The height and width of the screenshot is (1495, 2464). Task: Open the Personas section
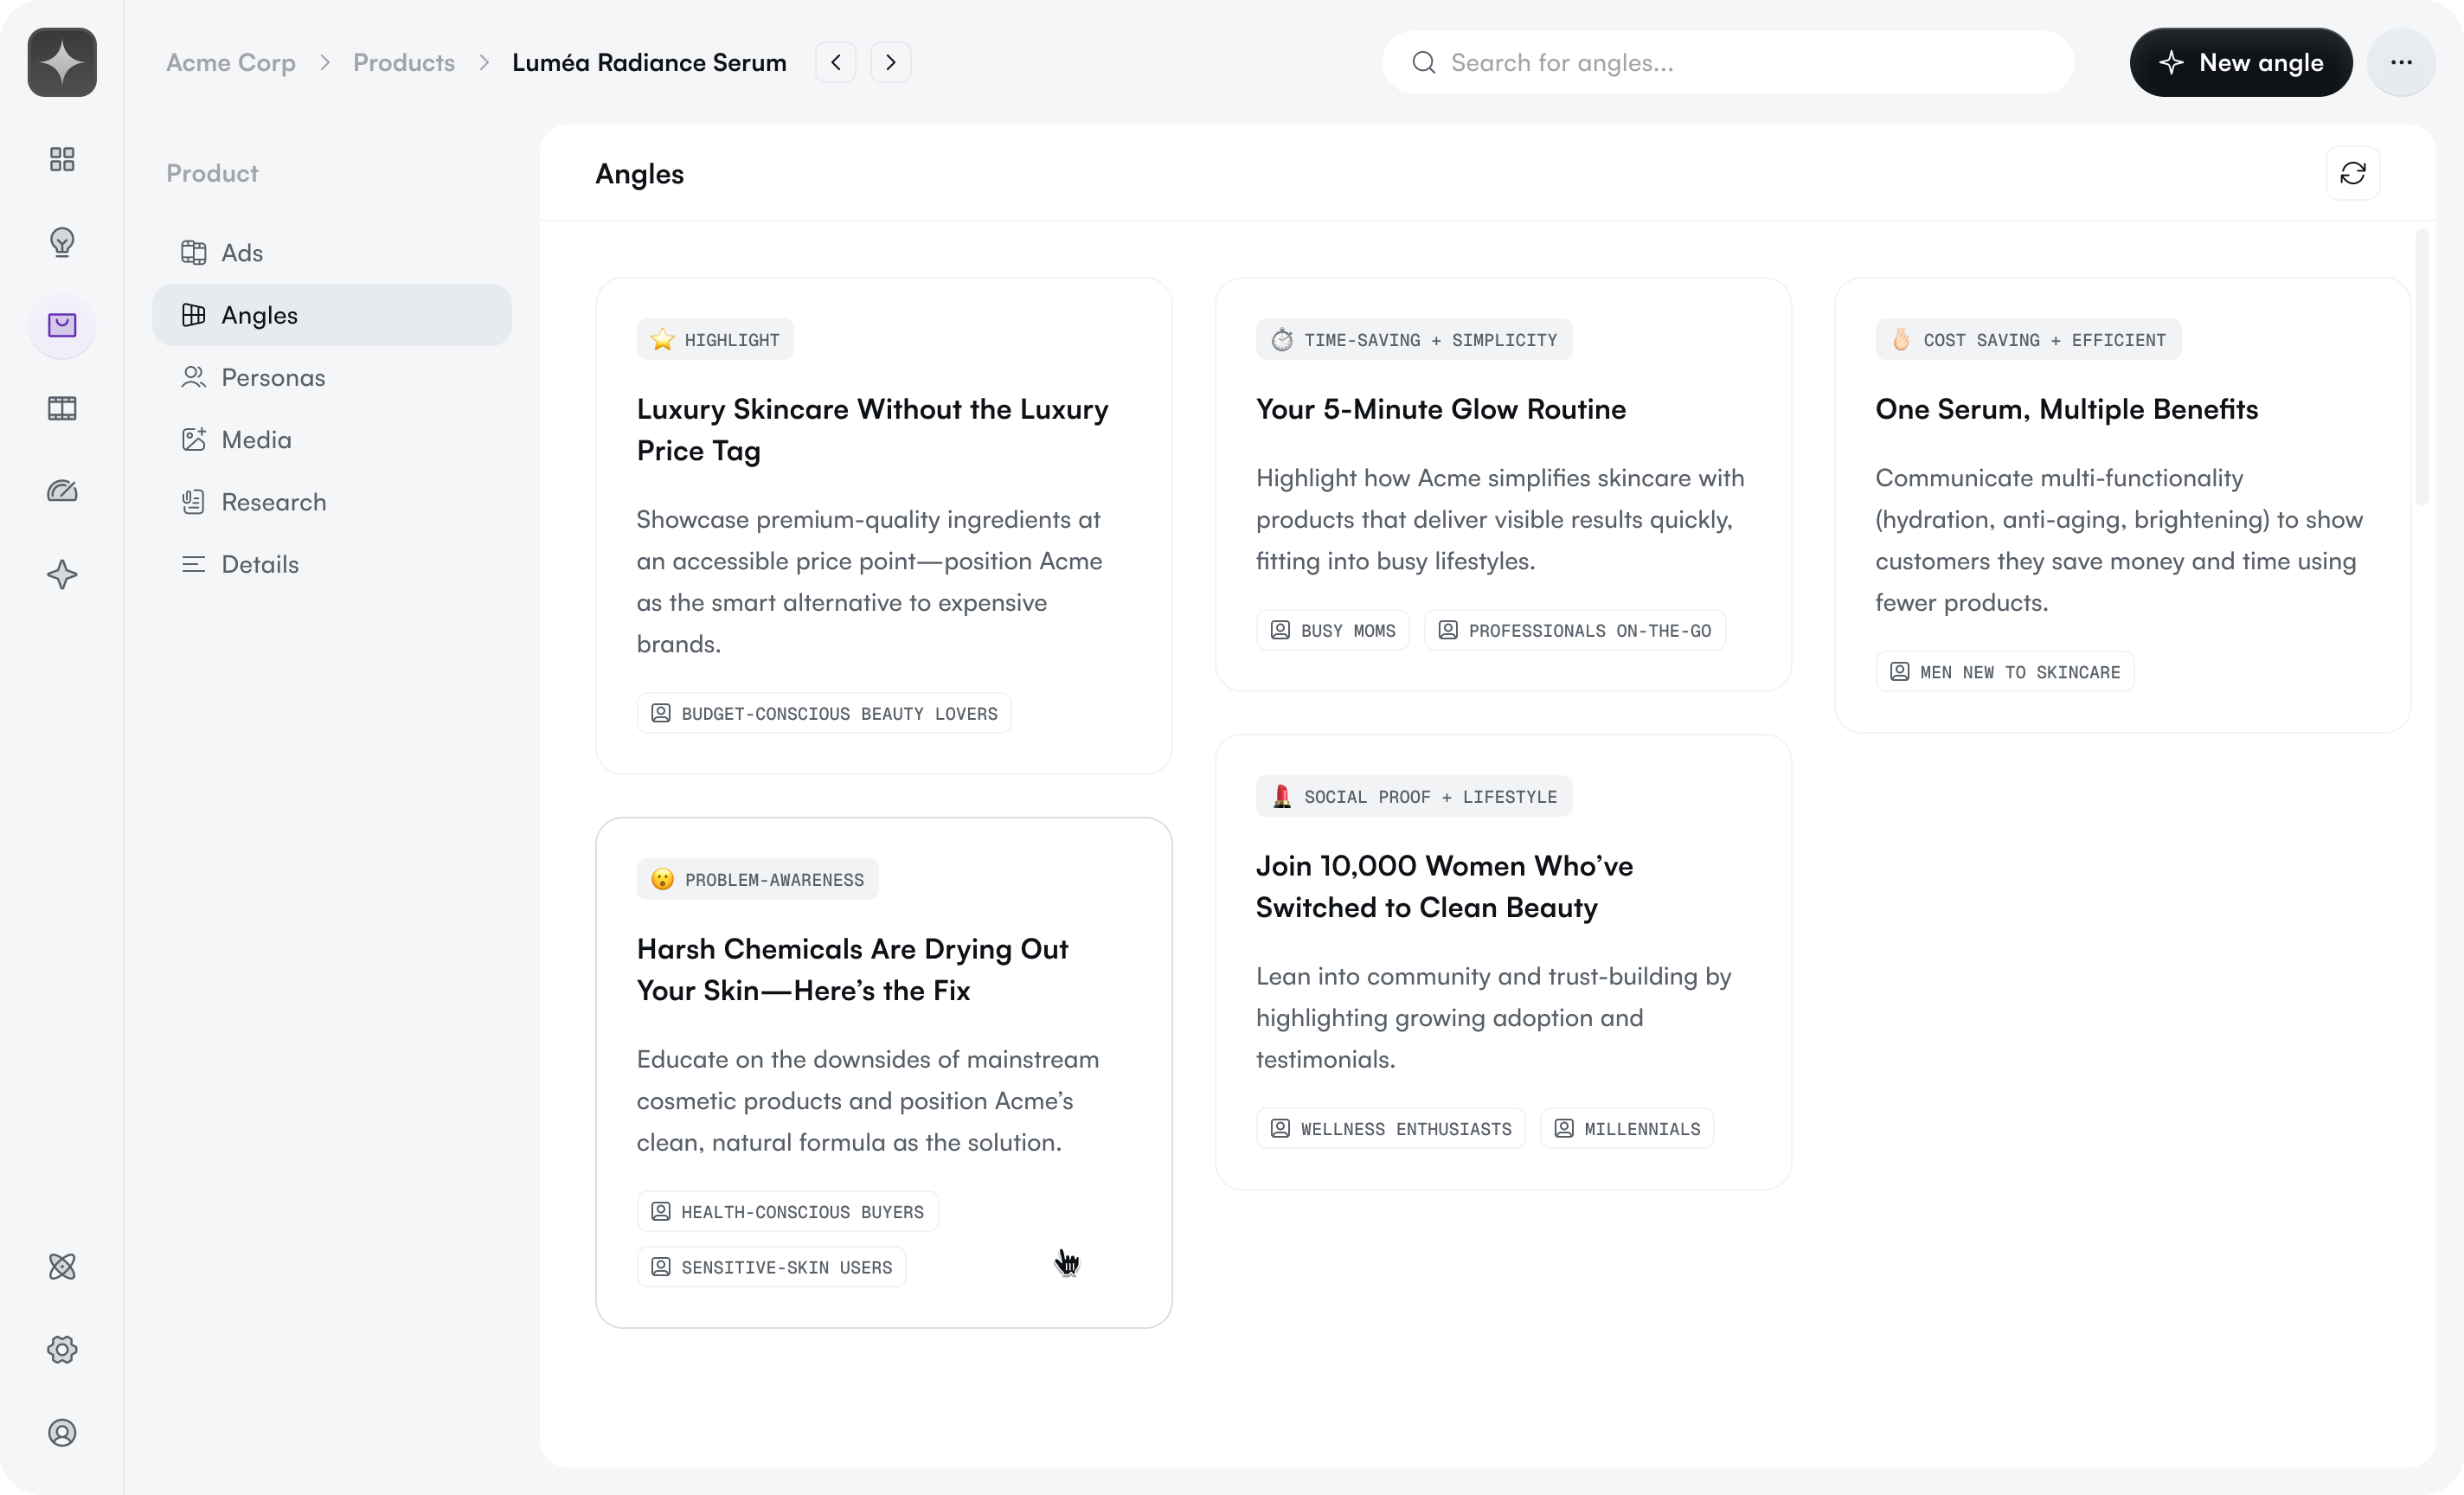(x=272, y=378)
